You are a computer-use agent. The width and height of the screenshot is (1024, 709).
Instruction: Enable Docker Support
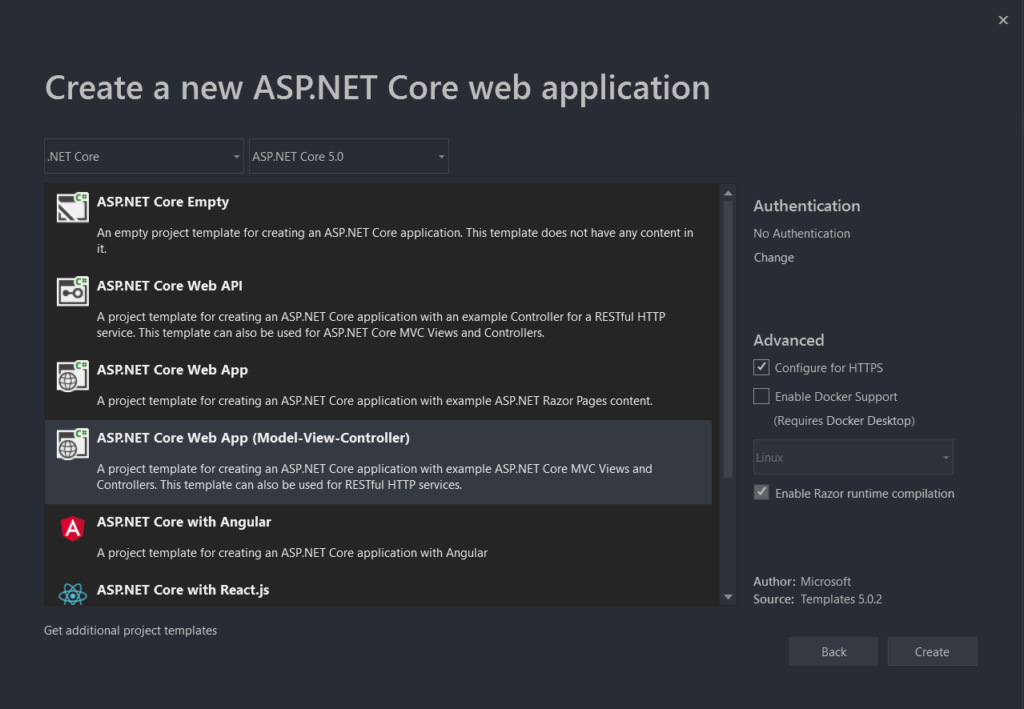pyautogui.click(x=761, y=396)
